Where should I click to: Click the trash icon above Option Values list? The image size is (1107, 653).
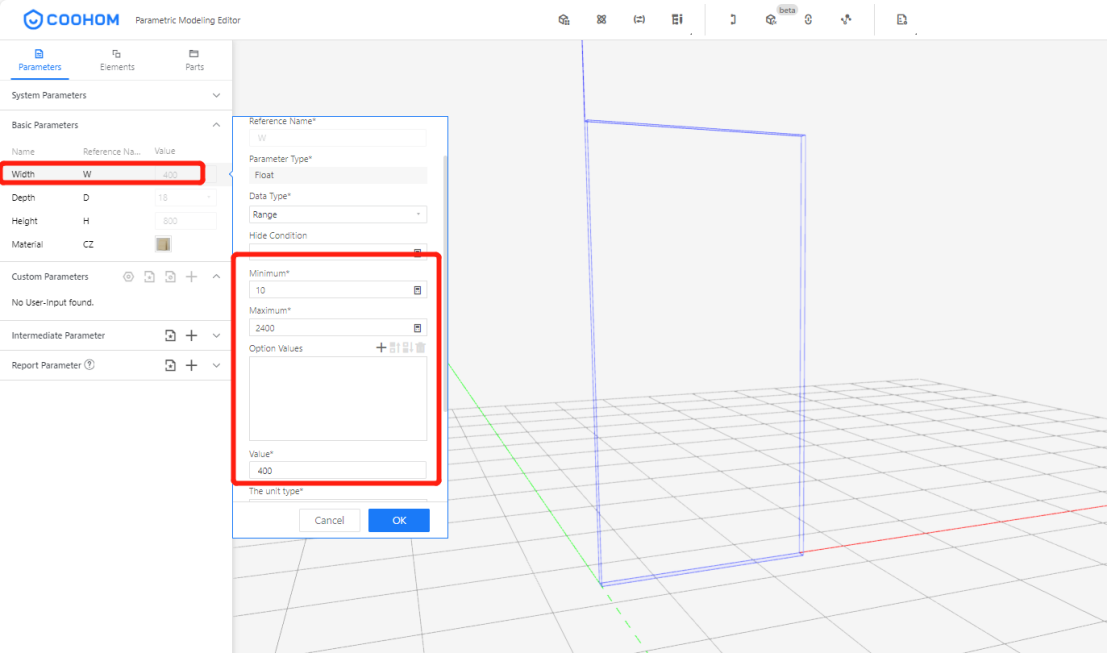pyautogui.click(x=420, y=348)
